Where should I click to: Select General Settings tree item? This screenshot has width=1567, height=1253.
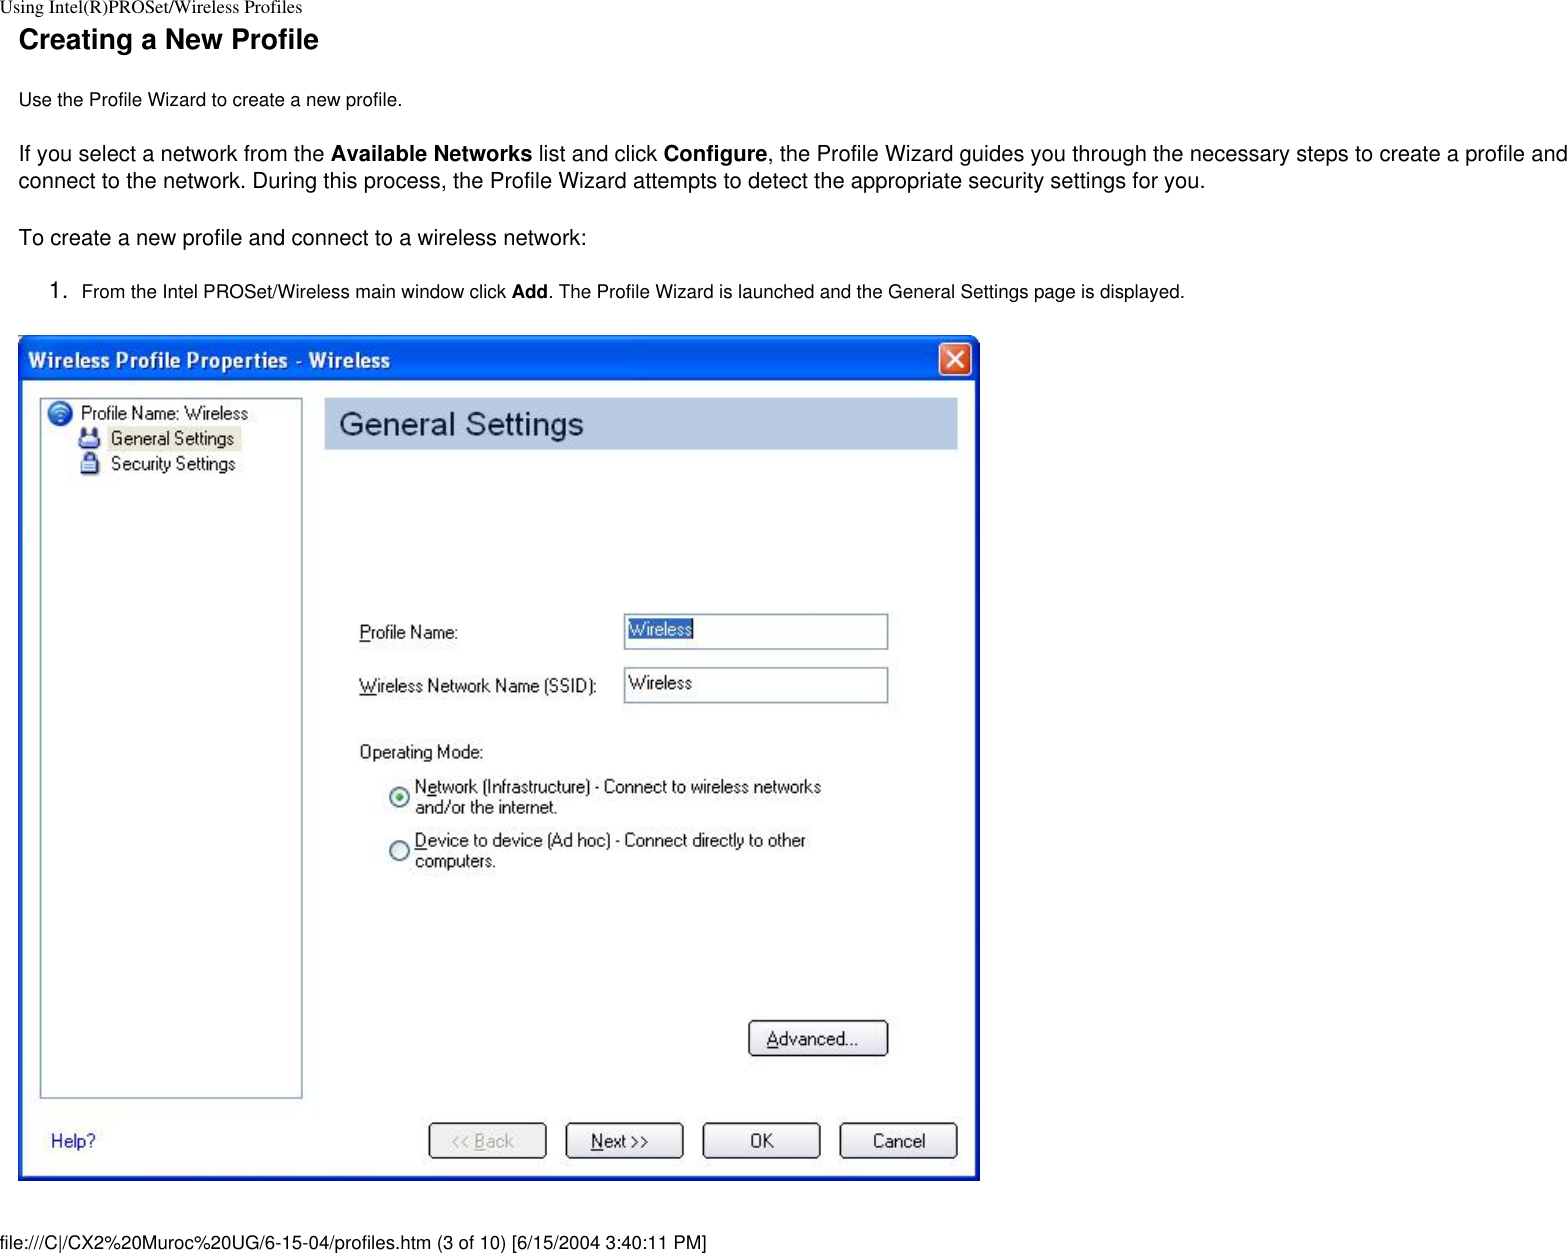point(173,438)
